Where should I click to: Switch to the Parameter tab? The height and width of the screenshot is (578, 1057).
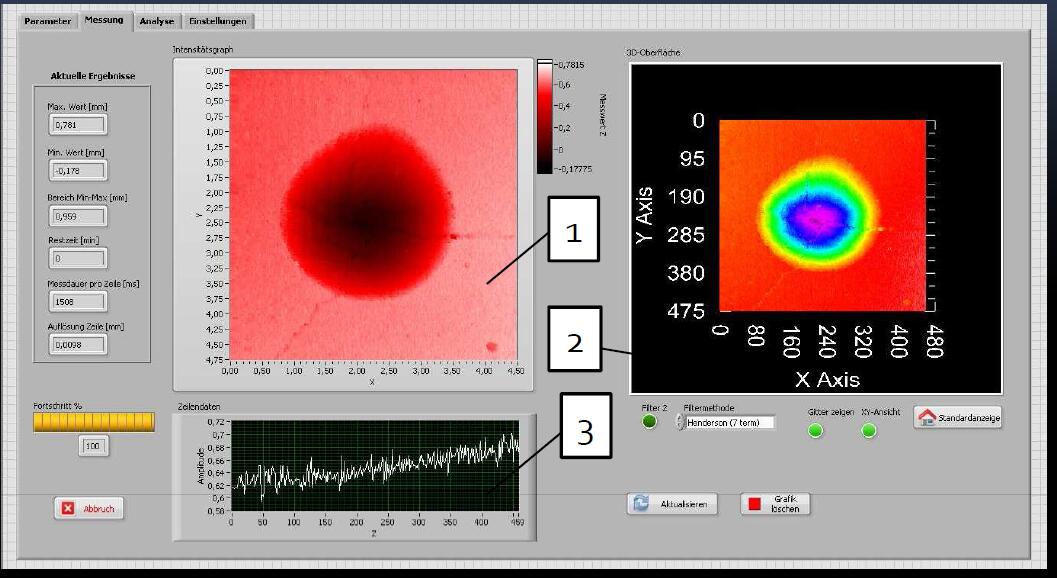tap(48, 21)
